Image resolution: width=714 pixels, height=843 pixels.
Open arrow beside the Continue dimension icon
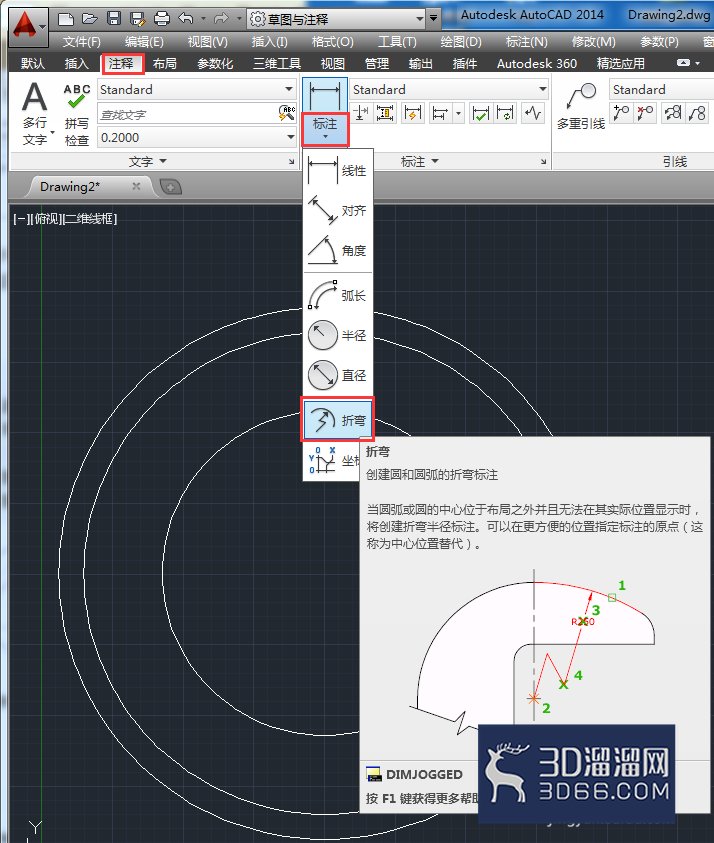click(x=458, y=113)
